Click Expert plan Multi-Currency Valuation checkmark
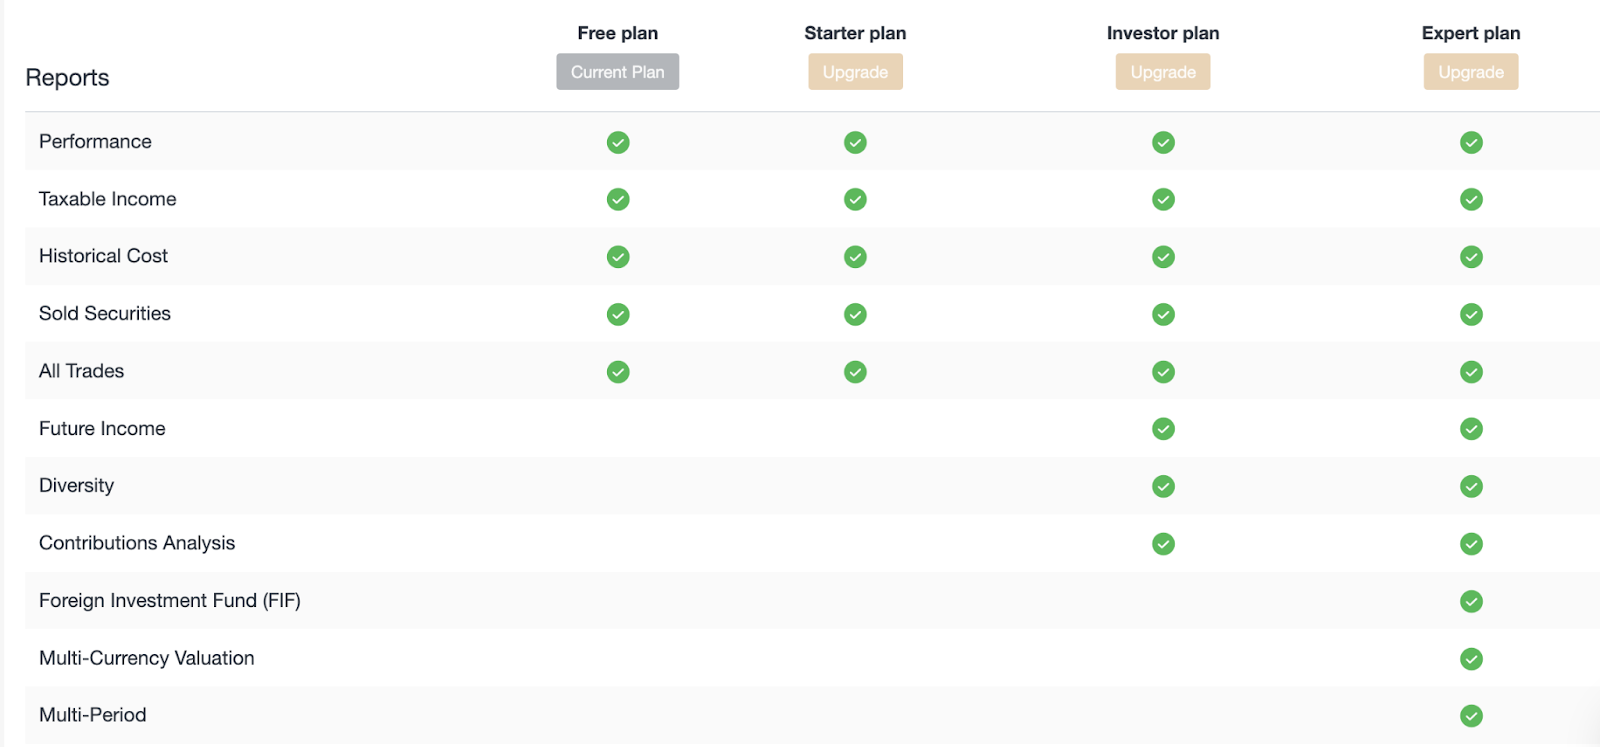 1471,659
